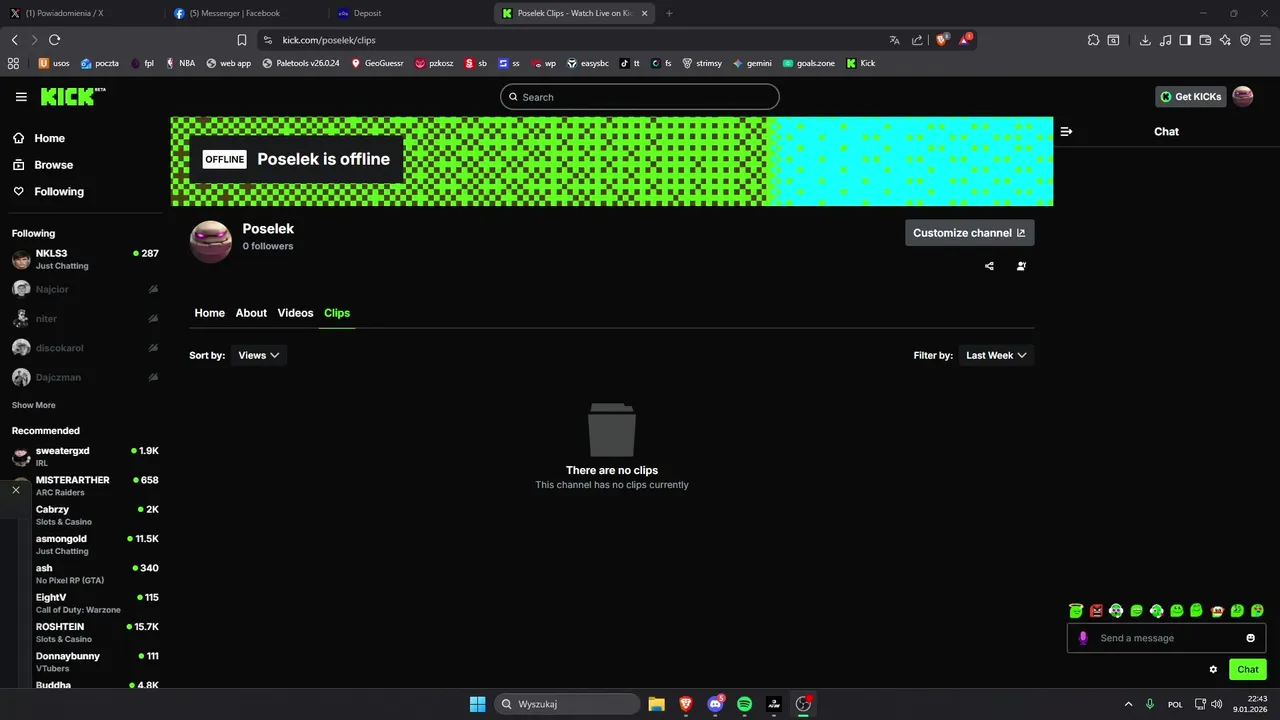The width and height of the screenshot is (1280, 720).
Task: Open the Filter by Last Week dropdown
Action: coord(996,355)
